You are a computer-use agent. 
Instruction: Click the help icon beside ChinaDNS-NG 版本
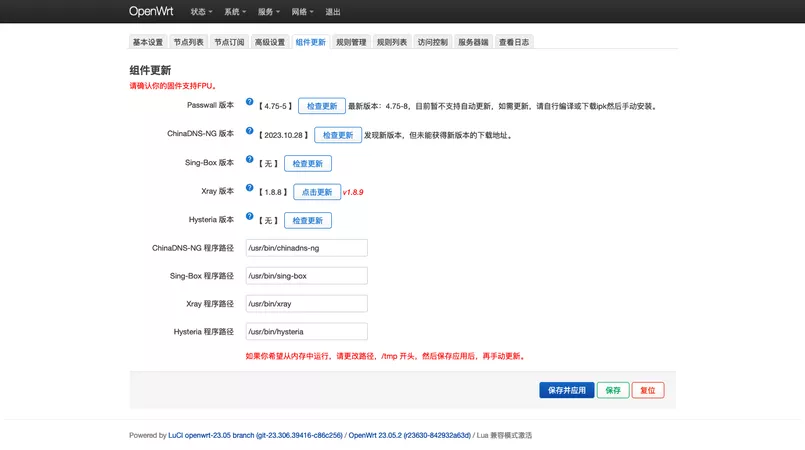point(250,130)
